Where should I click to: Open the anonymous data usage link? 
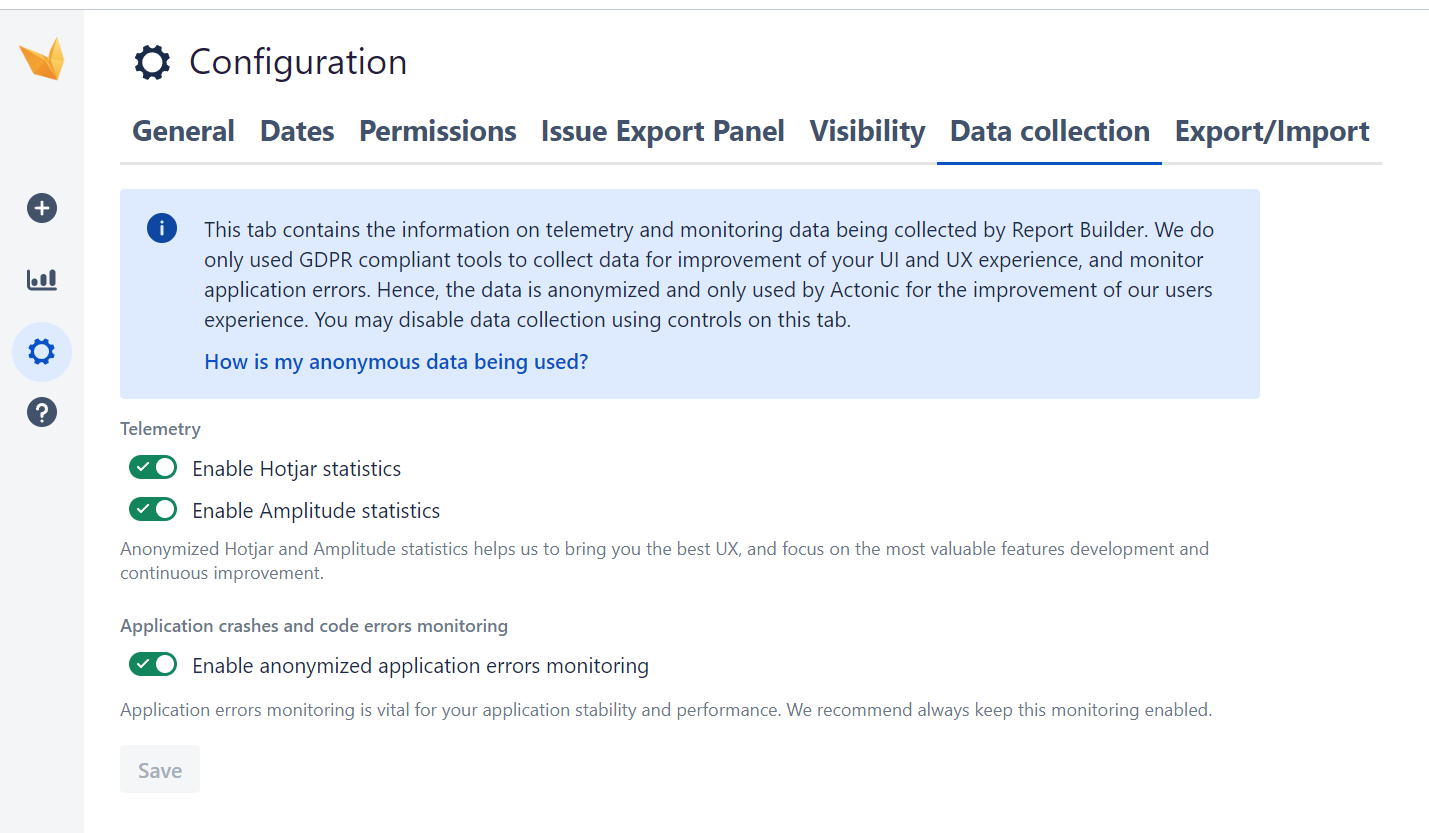click(x=395, y=361)
